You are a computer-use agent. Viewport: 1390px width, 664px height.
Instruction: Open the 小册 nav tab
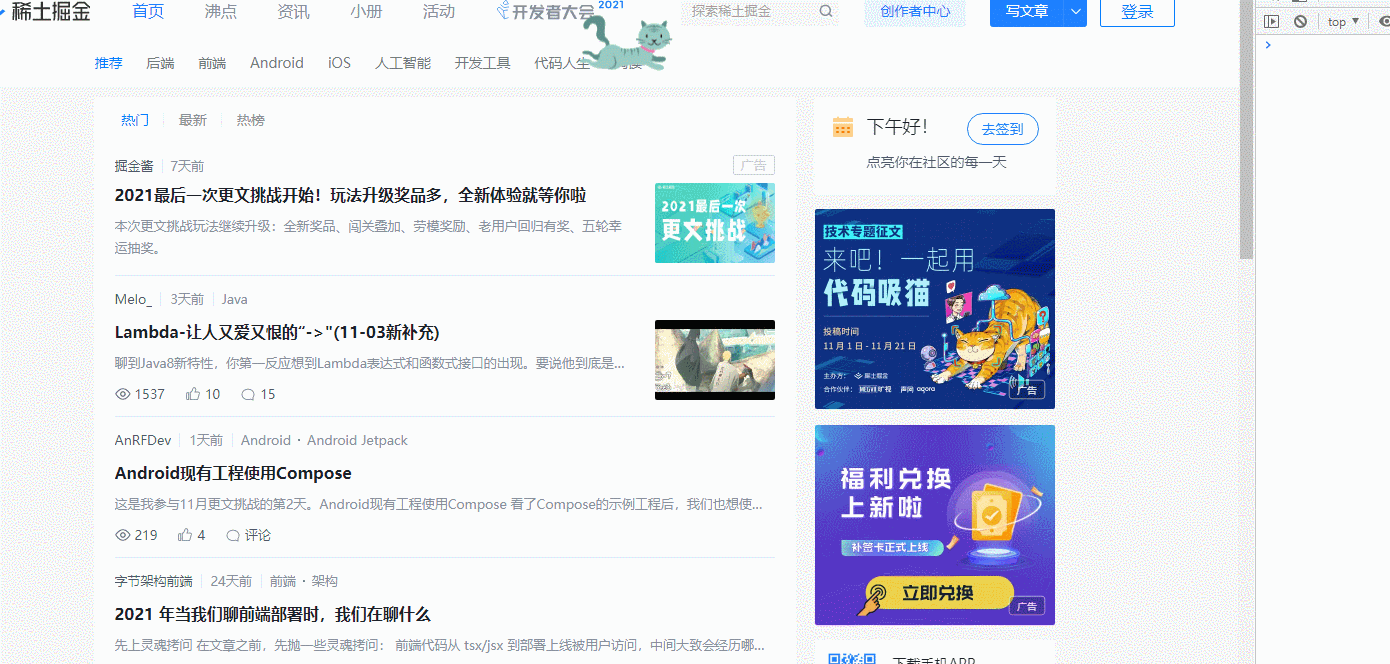pyautogui.click(x=366, y=12)
